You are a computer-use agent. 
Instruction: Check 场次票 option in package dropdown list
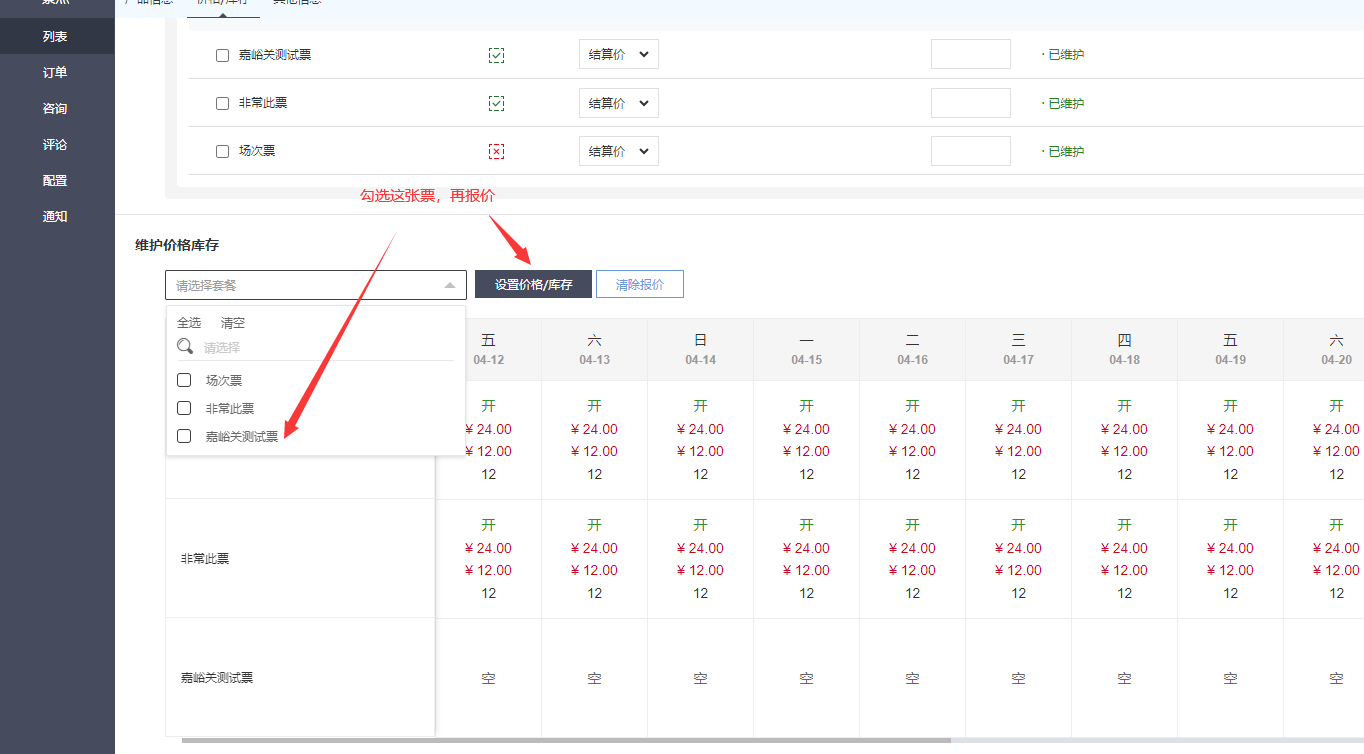pos(184,380)
